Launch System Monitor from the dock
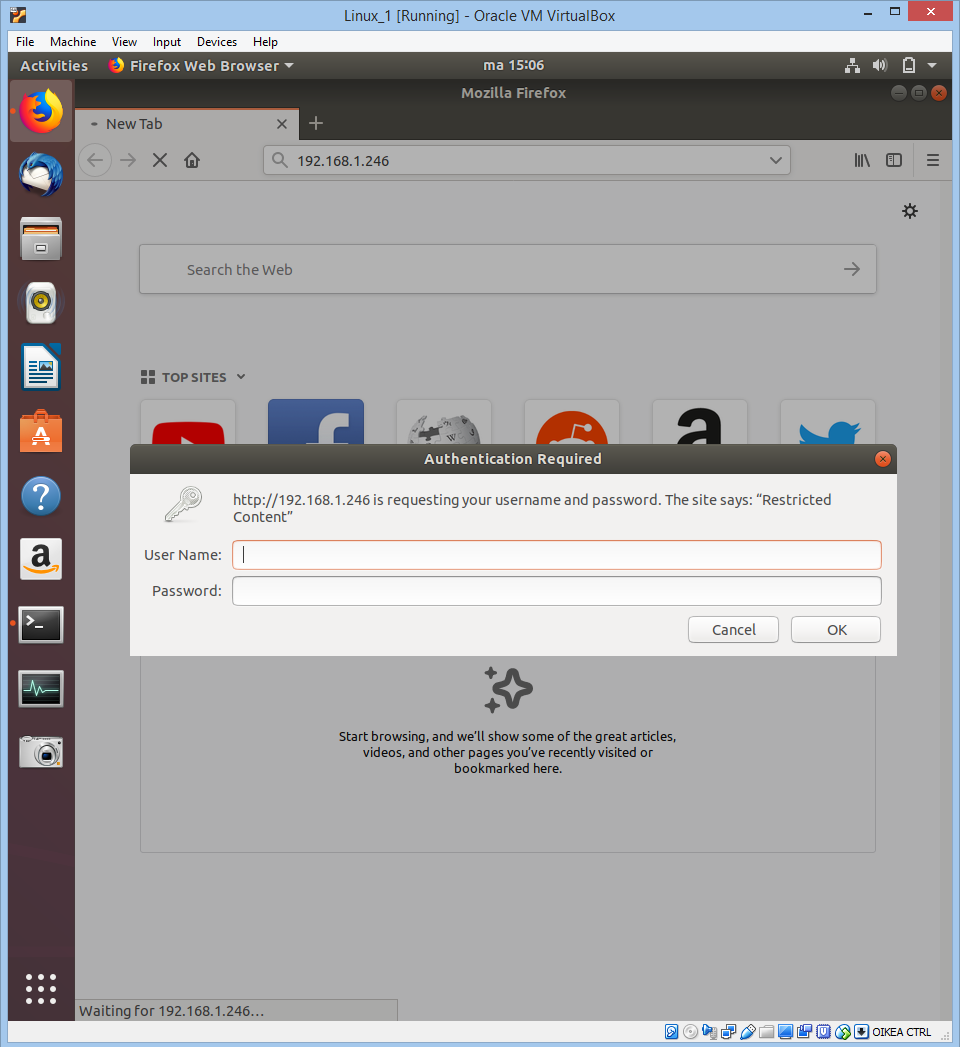Image resolution: width=960 pixels, height=1047 pixels. click(40, 688)
